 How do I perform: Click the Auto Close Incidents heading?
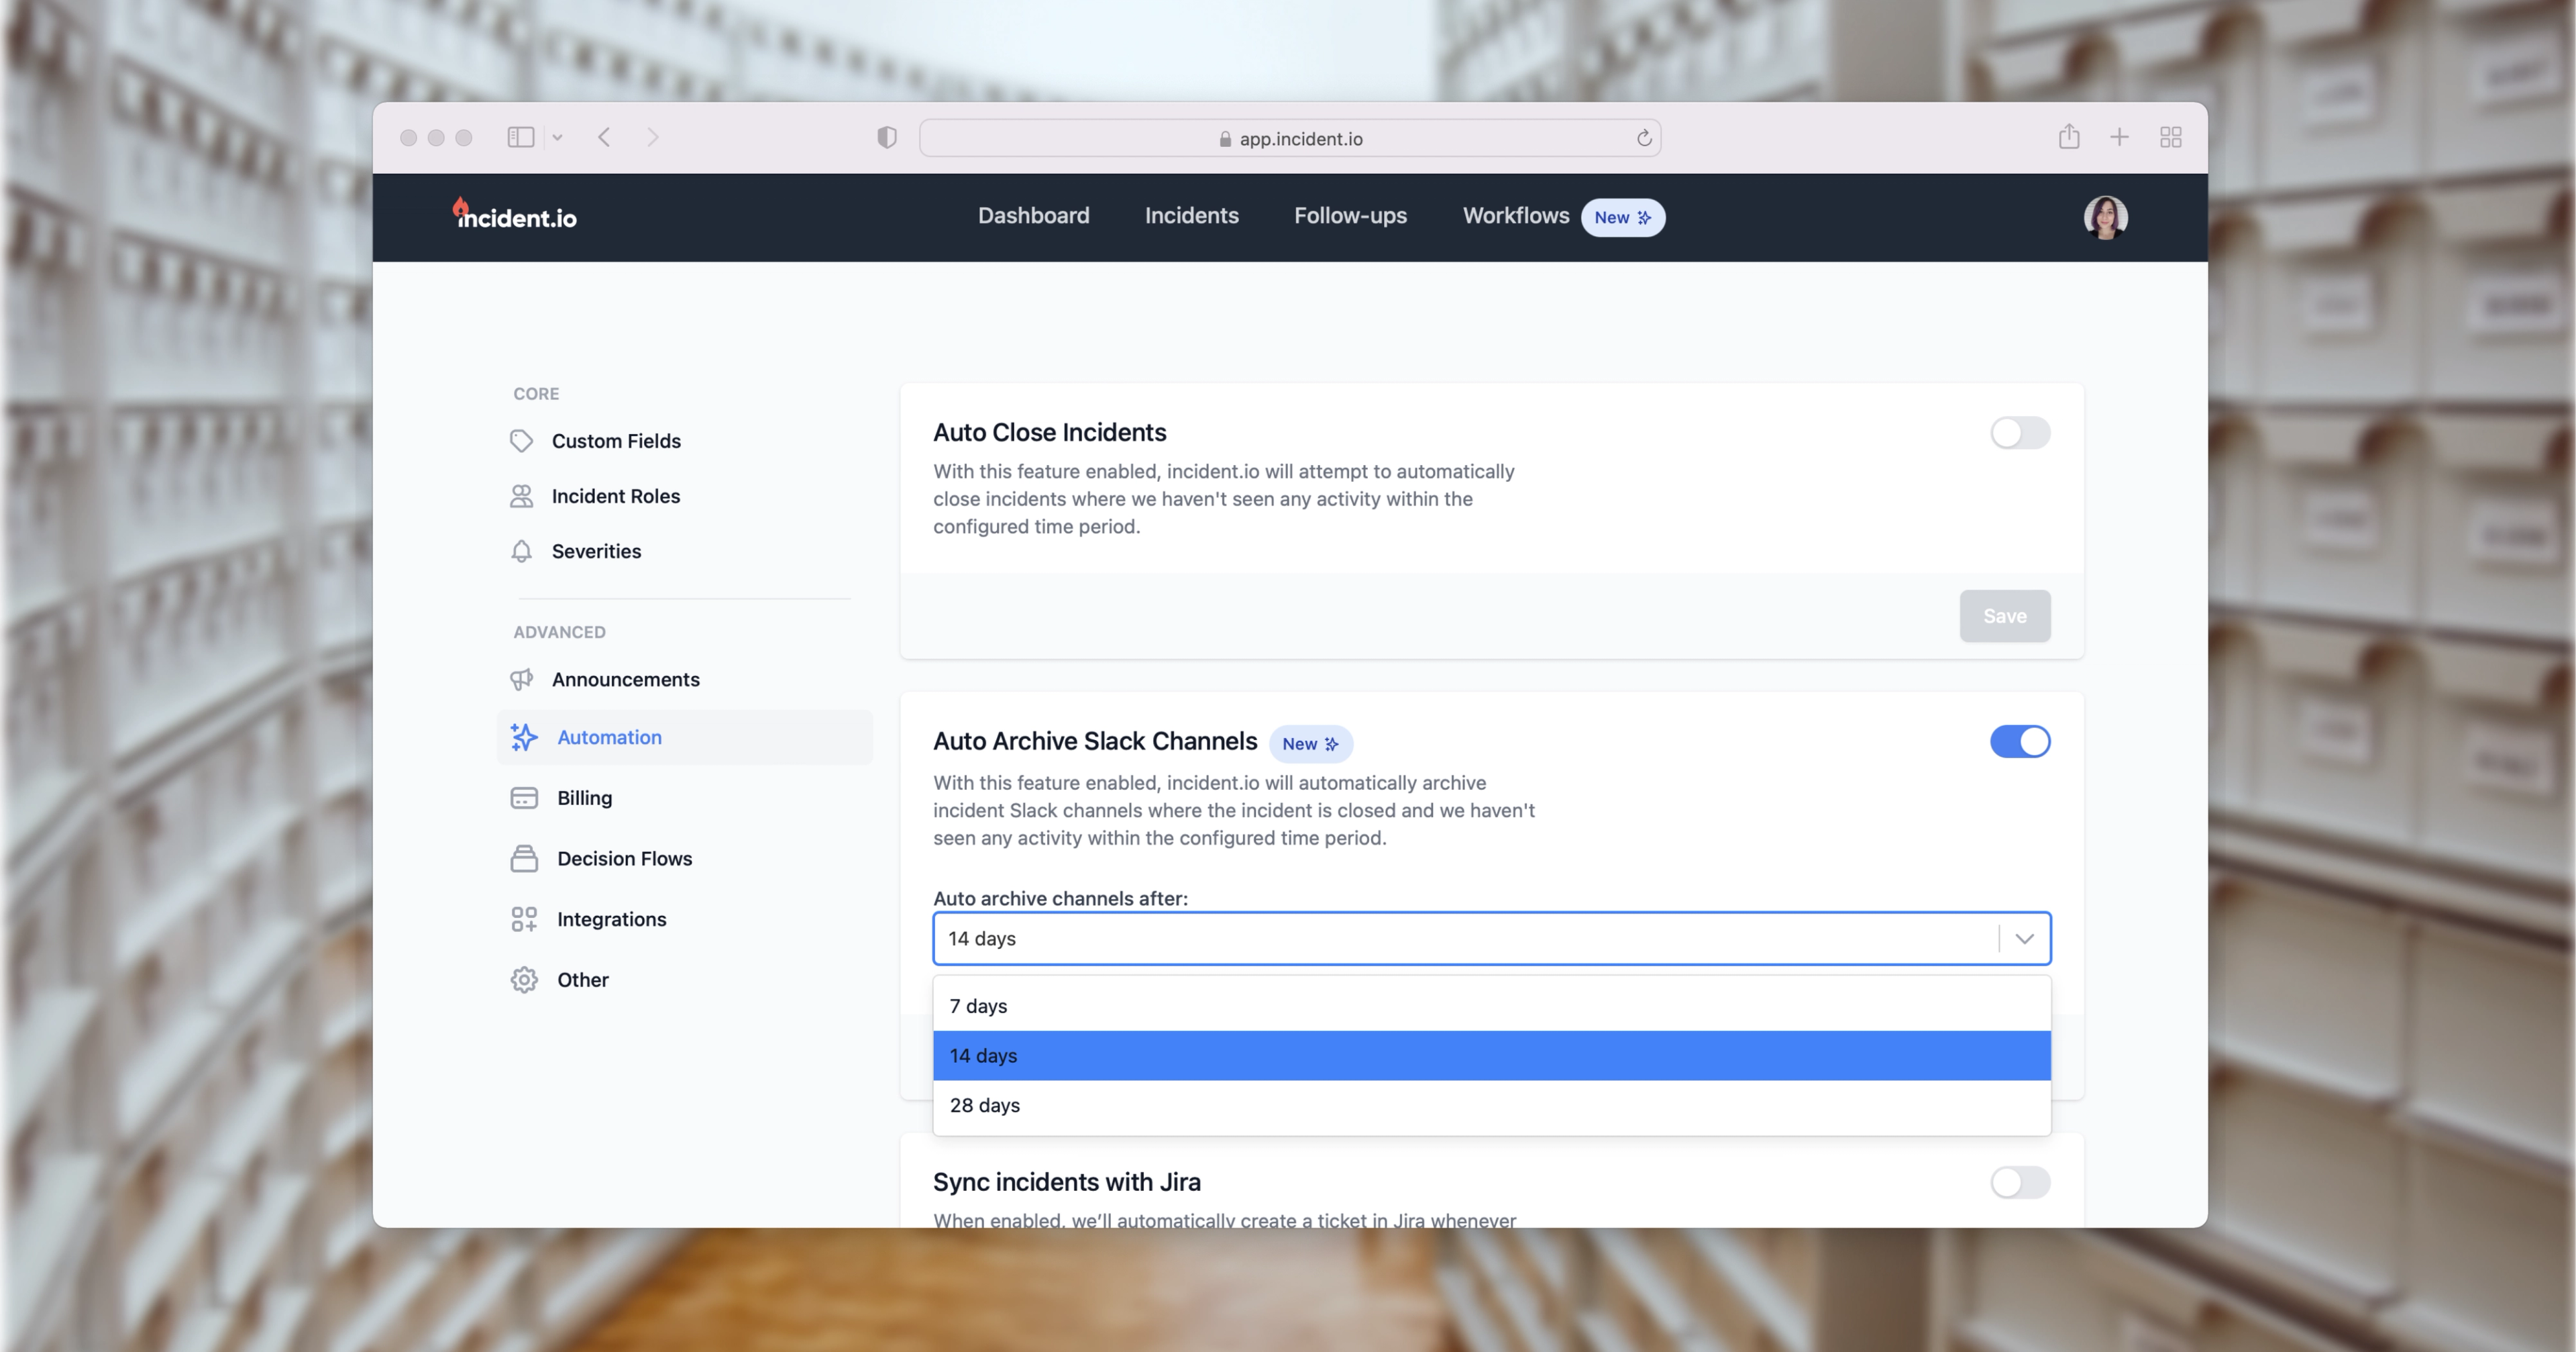pos(1049,433)
